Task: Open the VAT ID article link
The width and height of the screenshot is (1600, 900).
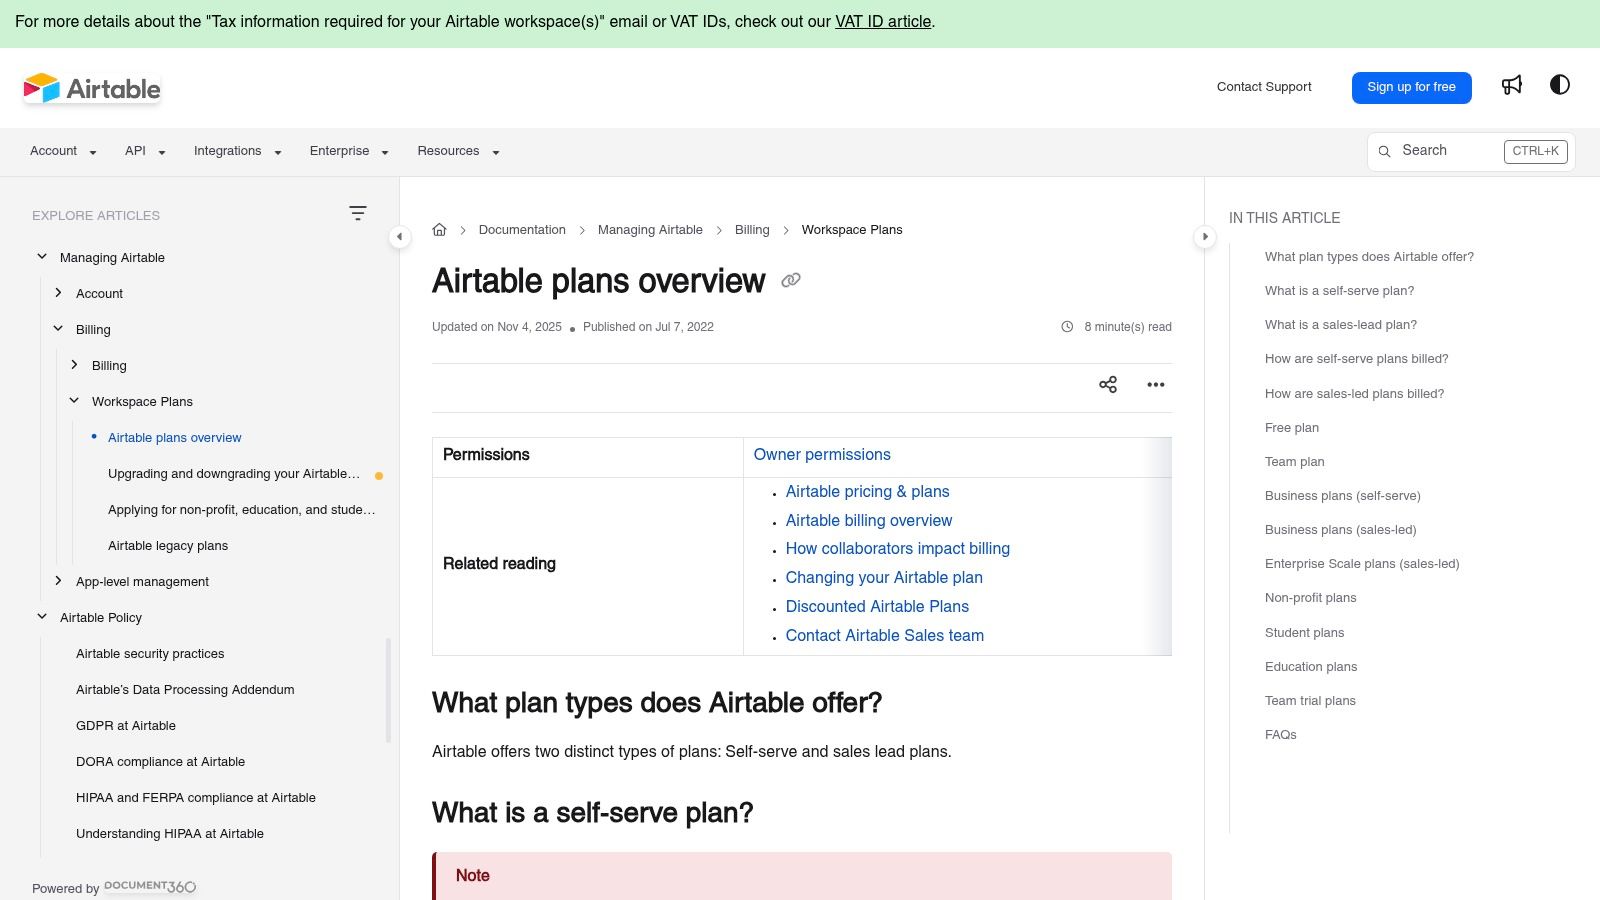Action: coord(882,21)
